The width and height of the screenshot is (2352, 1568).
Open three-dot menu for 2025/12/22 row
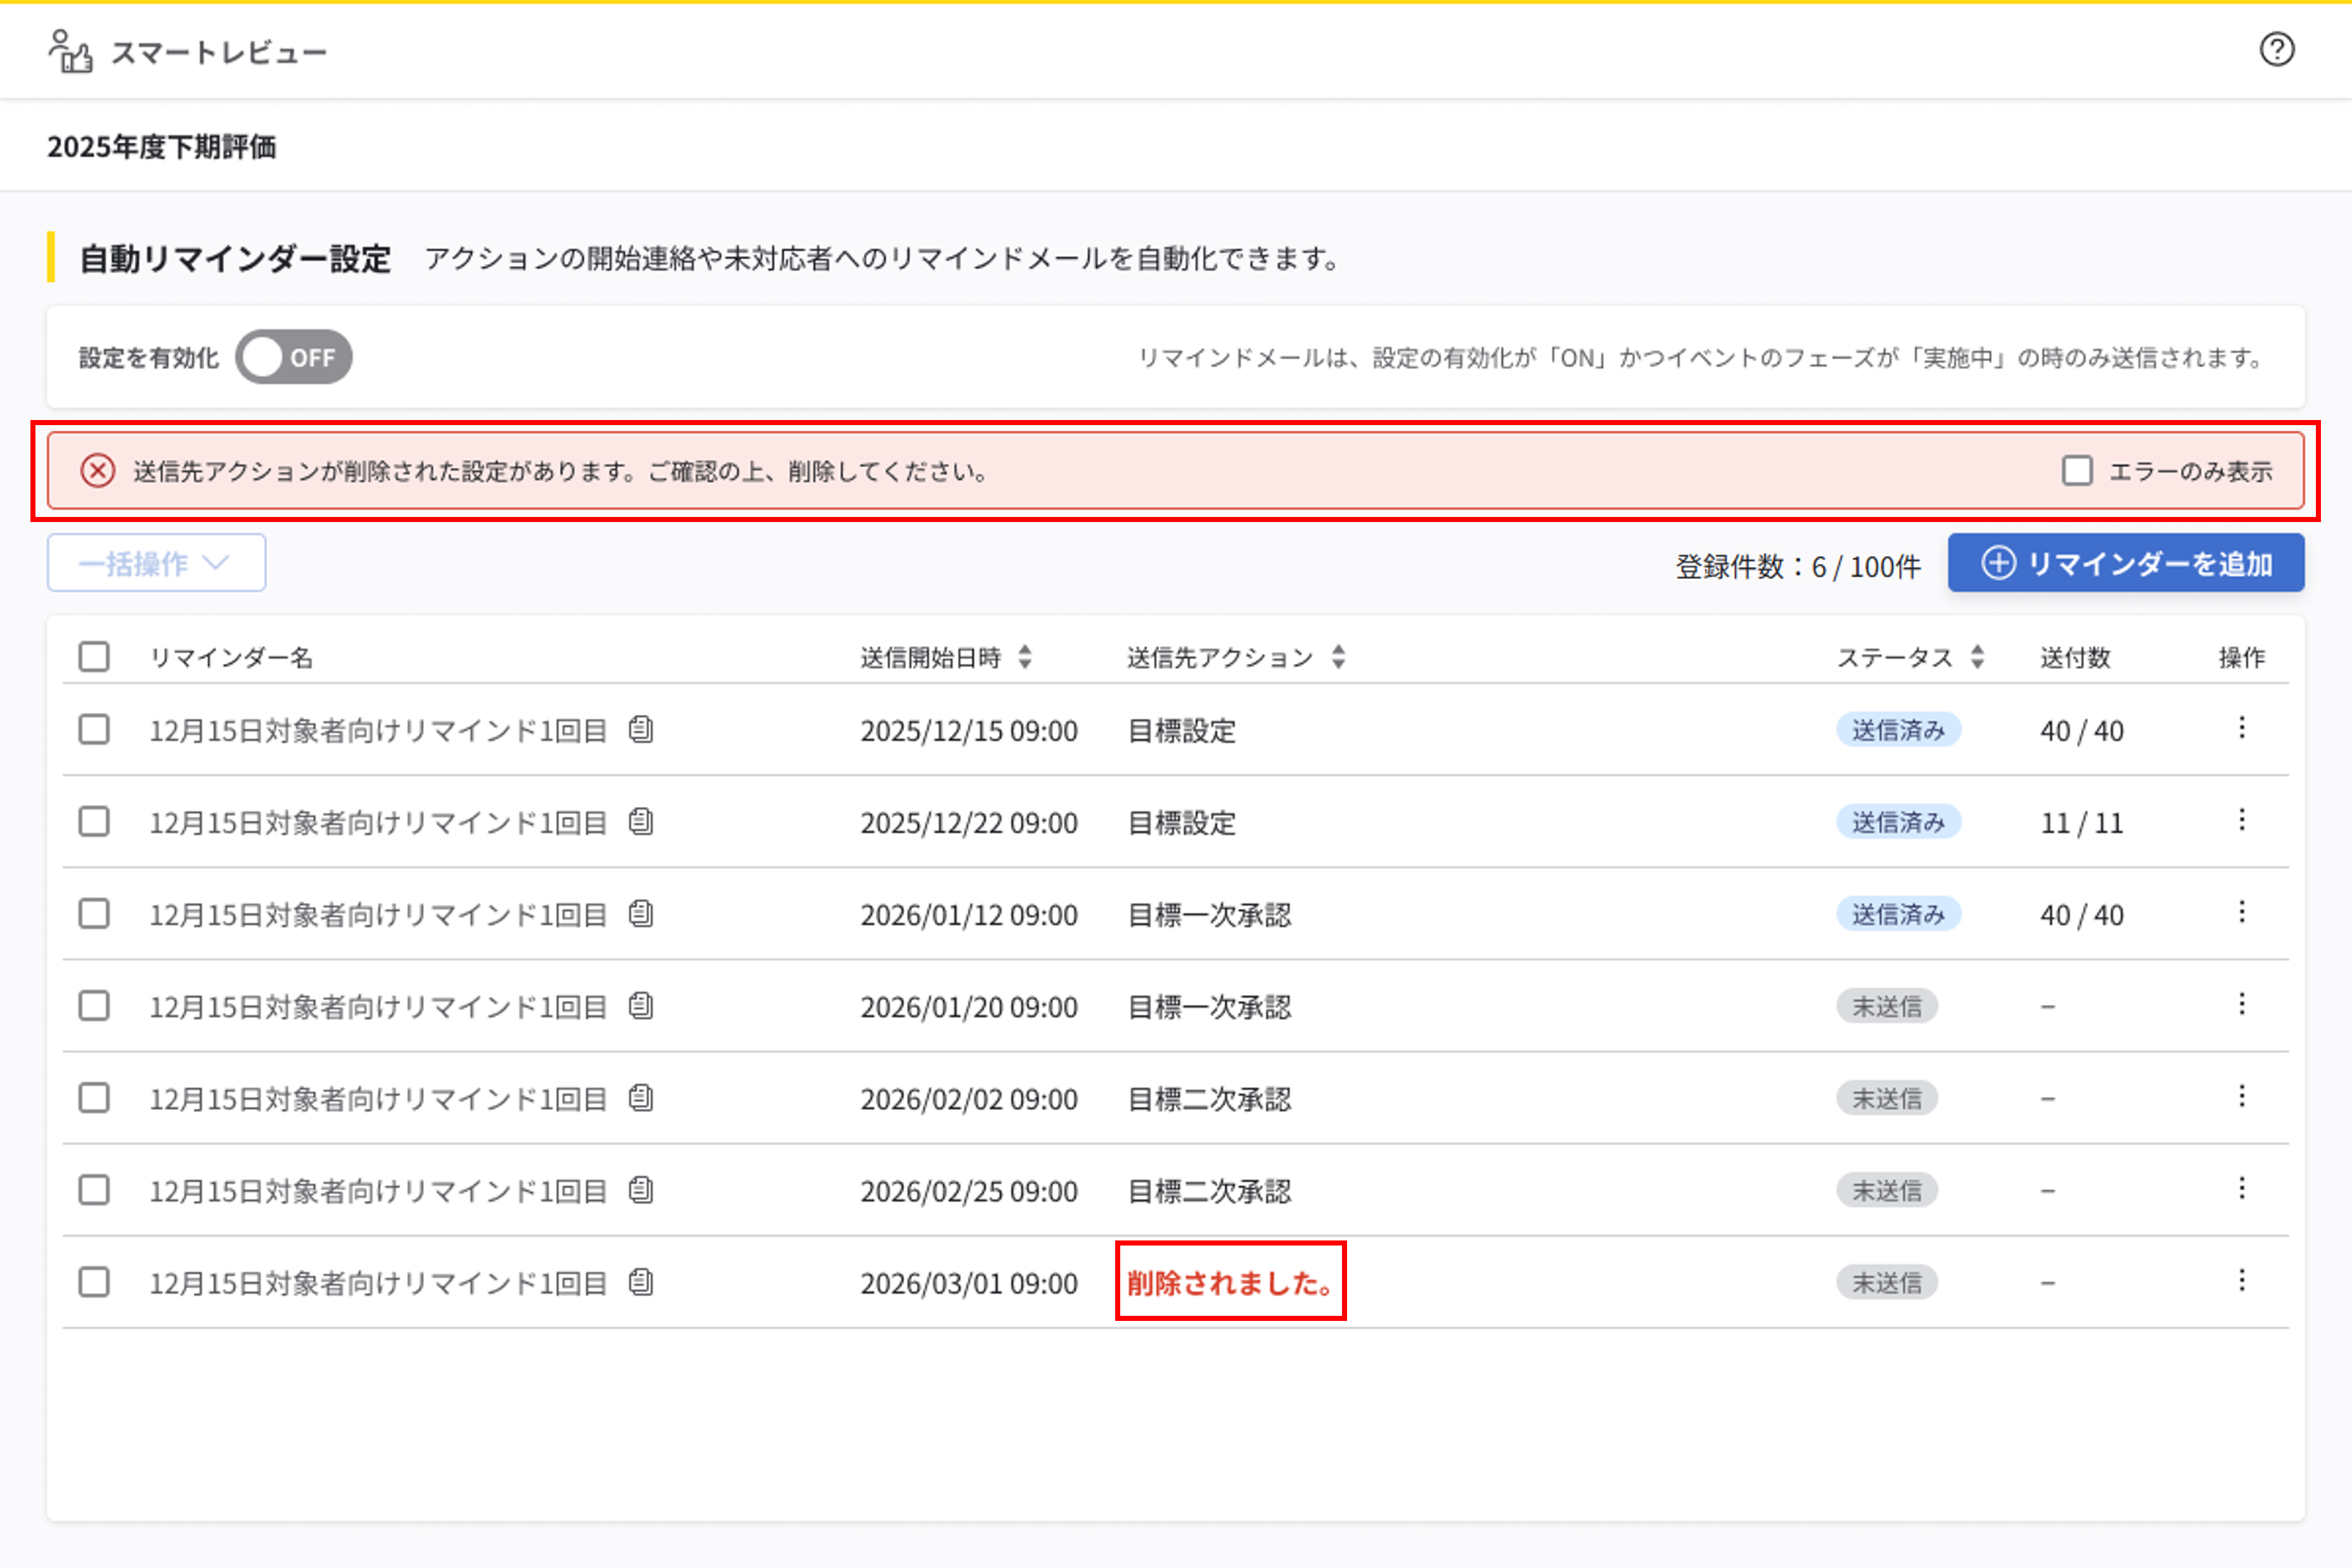point(2242,820)
